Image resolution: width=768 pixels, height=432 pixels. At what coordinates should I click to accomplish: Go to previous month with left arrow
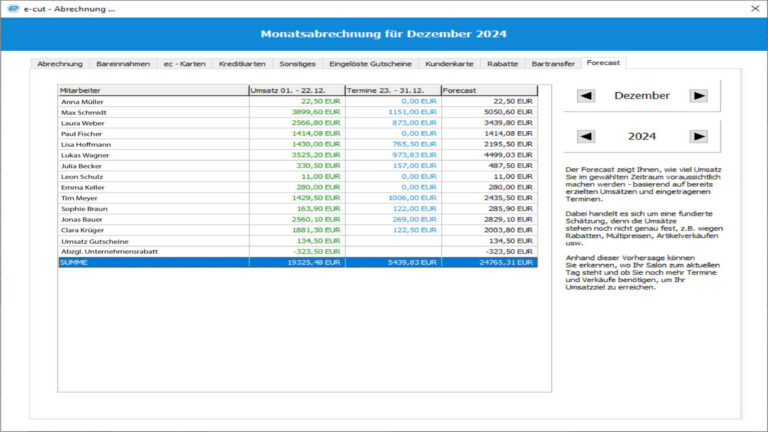click(x=585, y=96)
